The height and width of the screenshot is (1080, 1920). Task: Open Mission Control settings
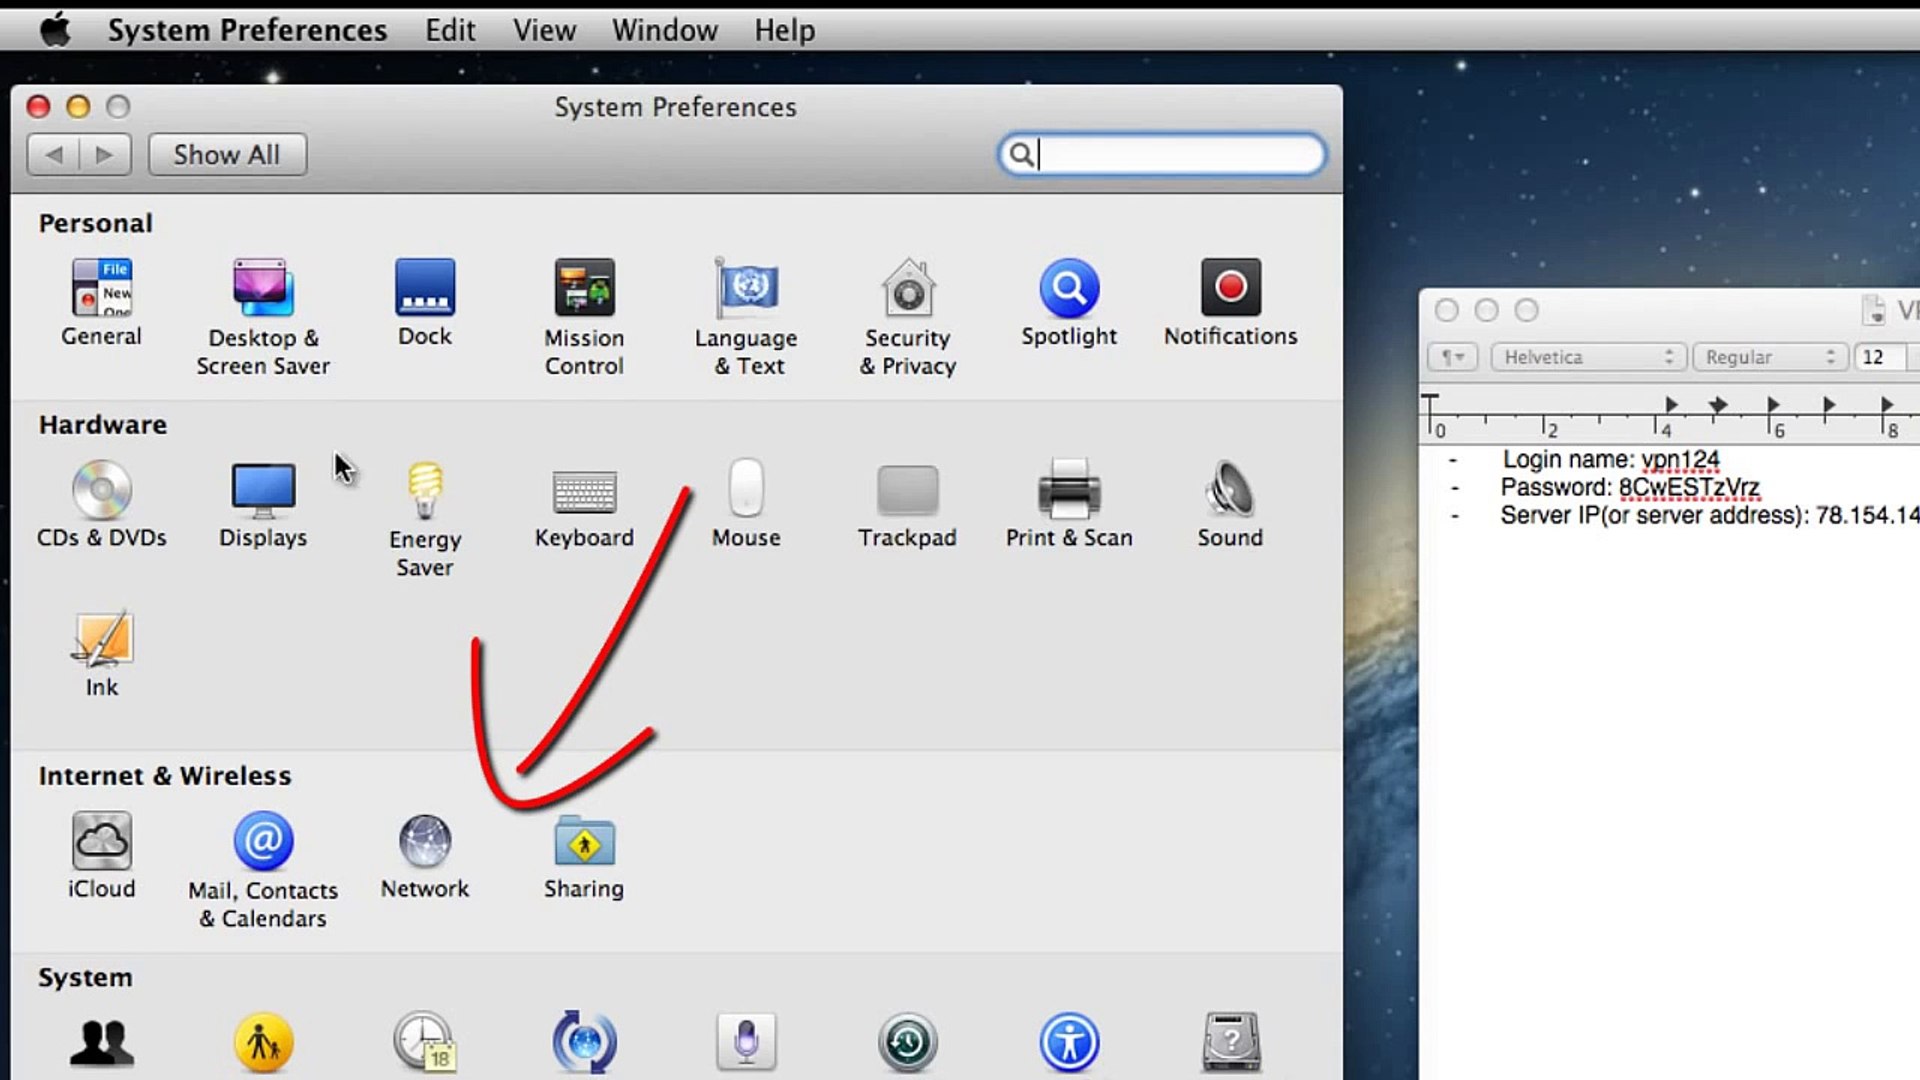click(x=584, y=290)
